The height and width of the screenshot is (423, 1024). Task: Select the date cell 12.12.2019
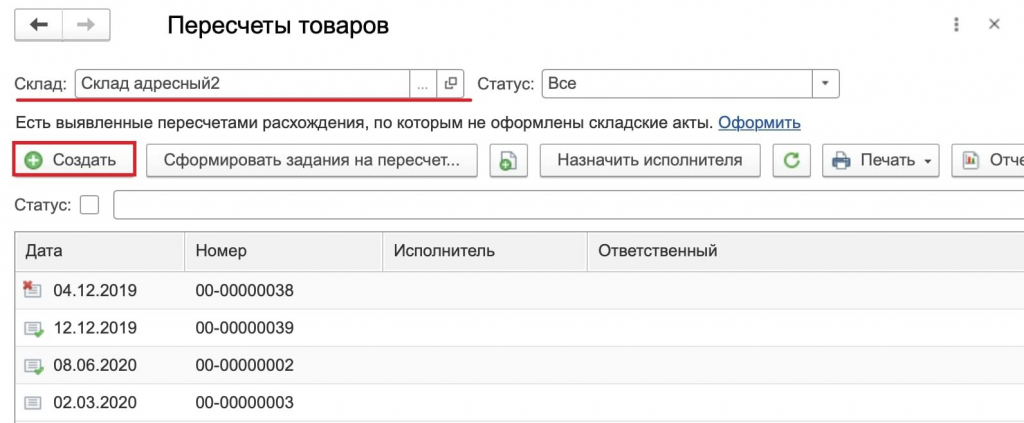coord(95,328)
